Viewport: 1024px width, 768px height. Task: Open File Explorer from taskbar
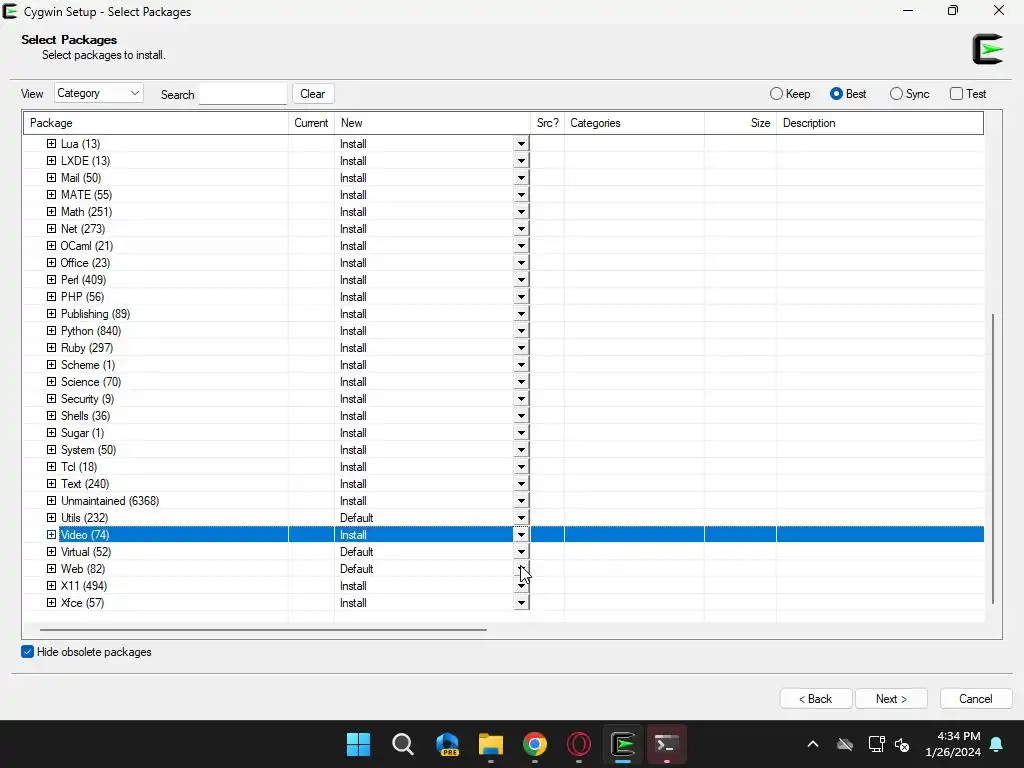(490, 744)
